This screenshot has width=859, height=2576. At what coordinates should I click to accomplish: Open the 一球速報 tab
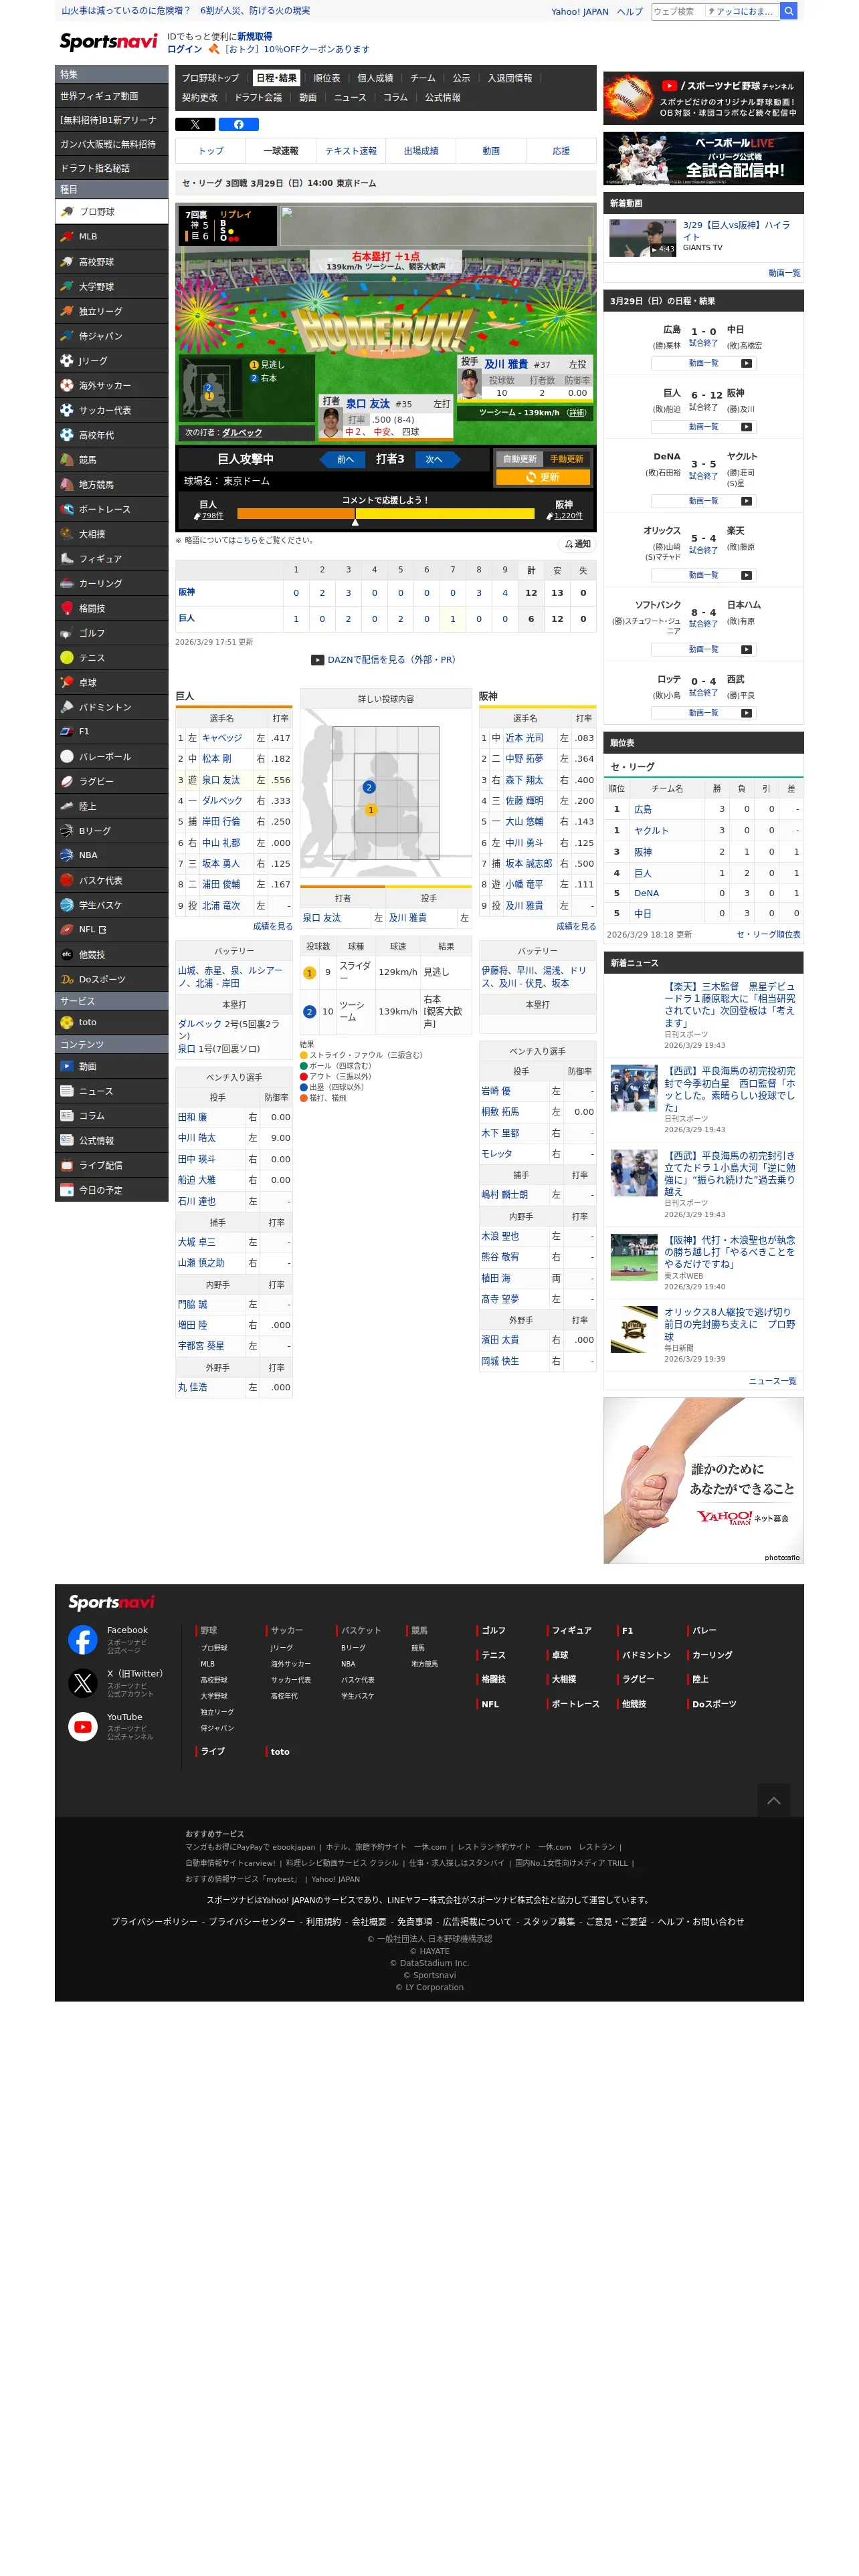pyautogui.click(x=281, y=151)
